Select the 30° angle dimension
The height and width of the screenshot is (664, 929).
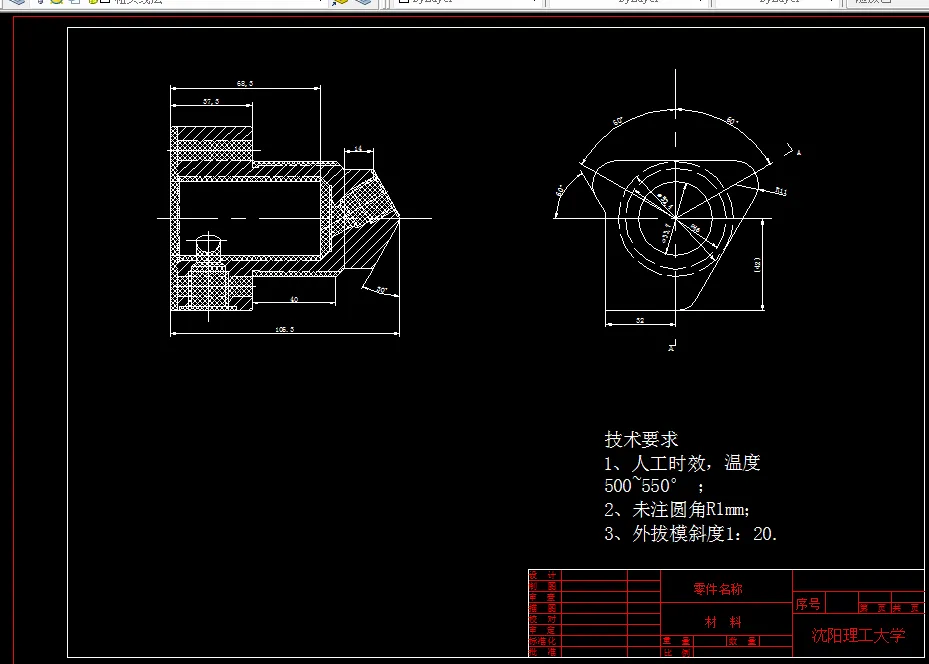coord(382,290)
